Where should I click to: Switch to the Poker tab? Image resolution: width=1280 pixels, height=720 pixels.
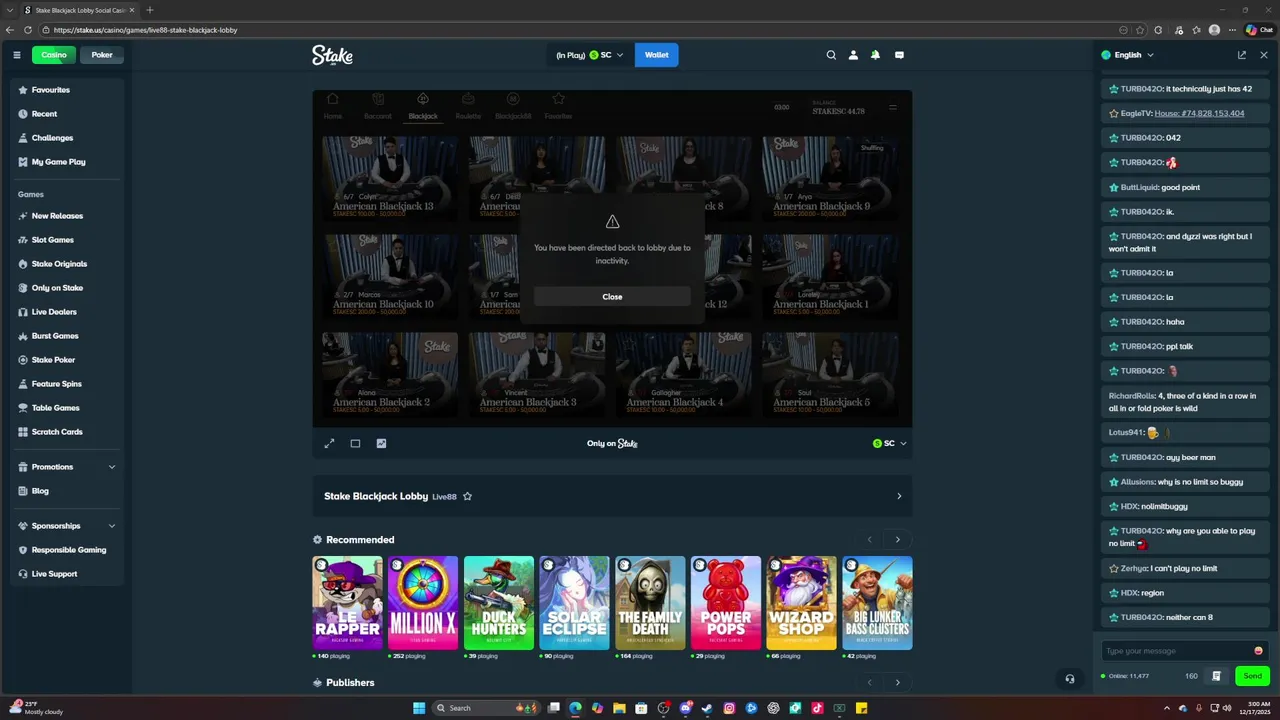pyautogui.click(x=102, y=55)
